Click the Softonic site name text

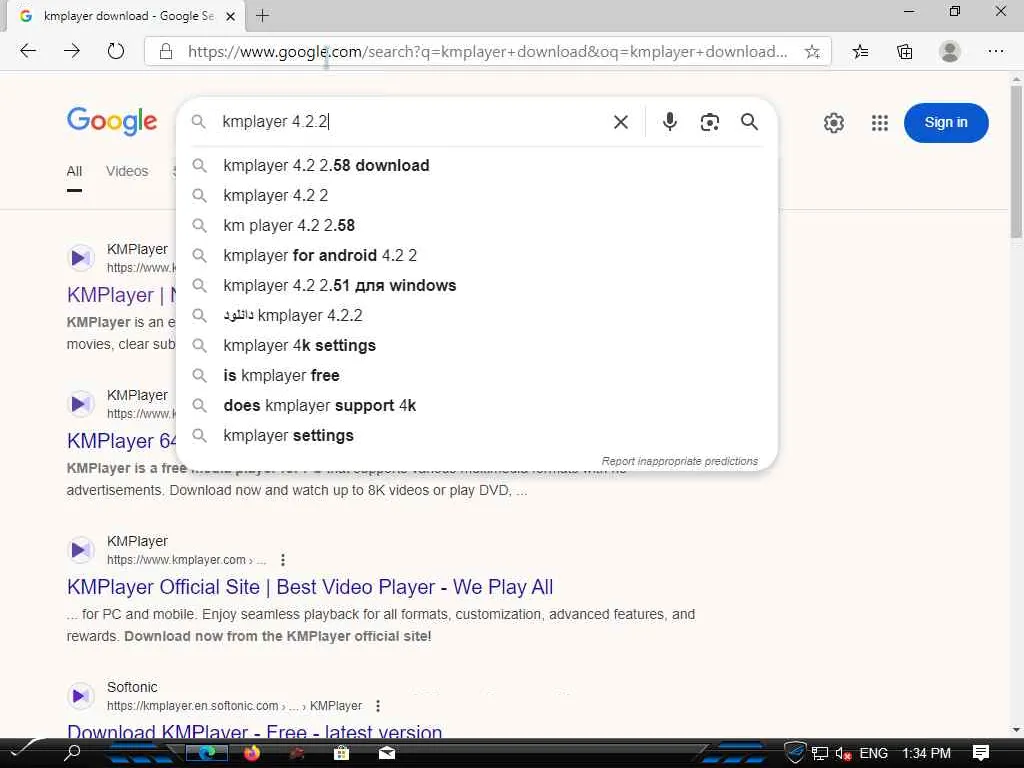tap(132, 687)
